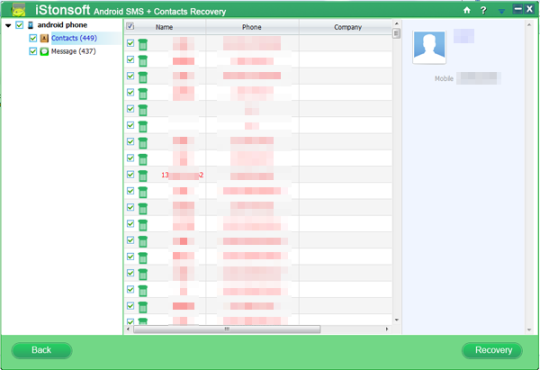540x370 pixels.
Task: Click horizontal scrollbar left arrow
Action: coord(128,329)
